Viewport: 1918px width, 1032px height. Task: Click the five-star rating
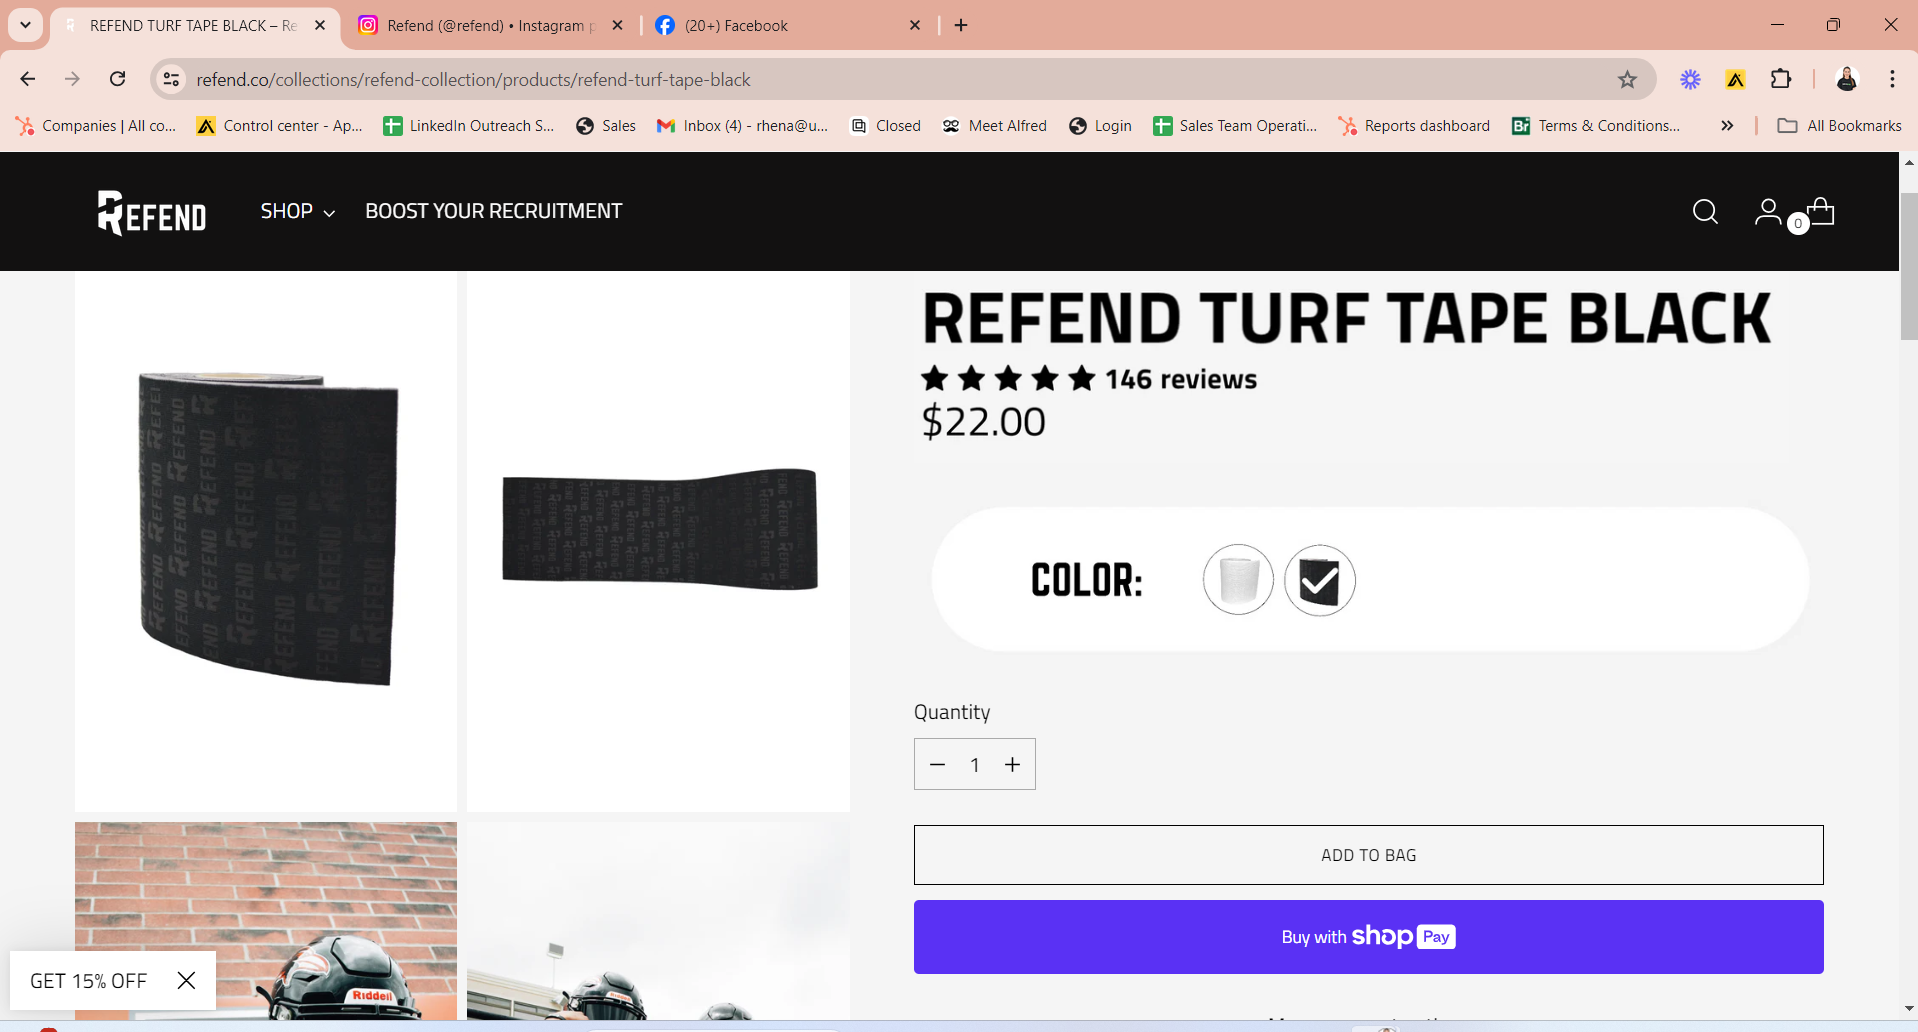pos(1008,379)
